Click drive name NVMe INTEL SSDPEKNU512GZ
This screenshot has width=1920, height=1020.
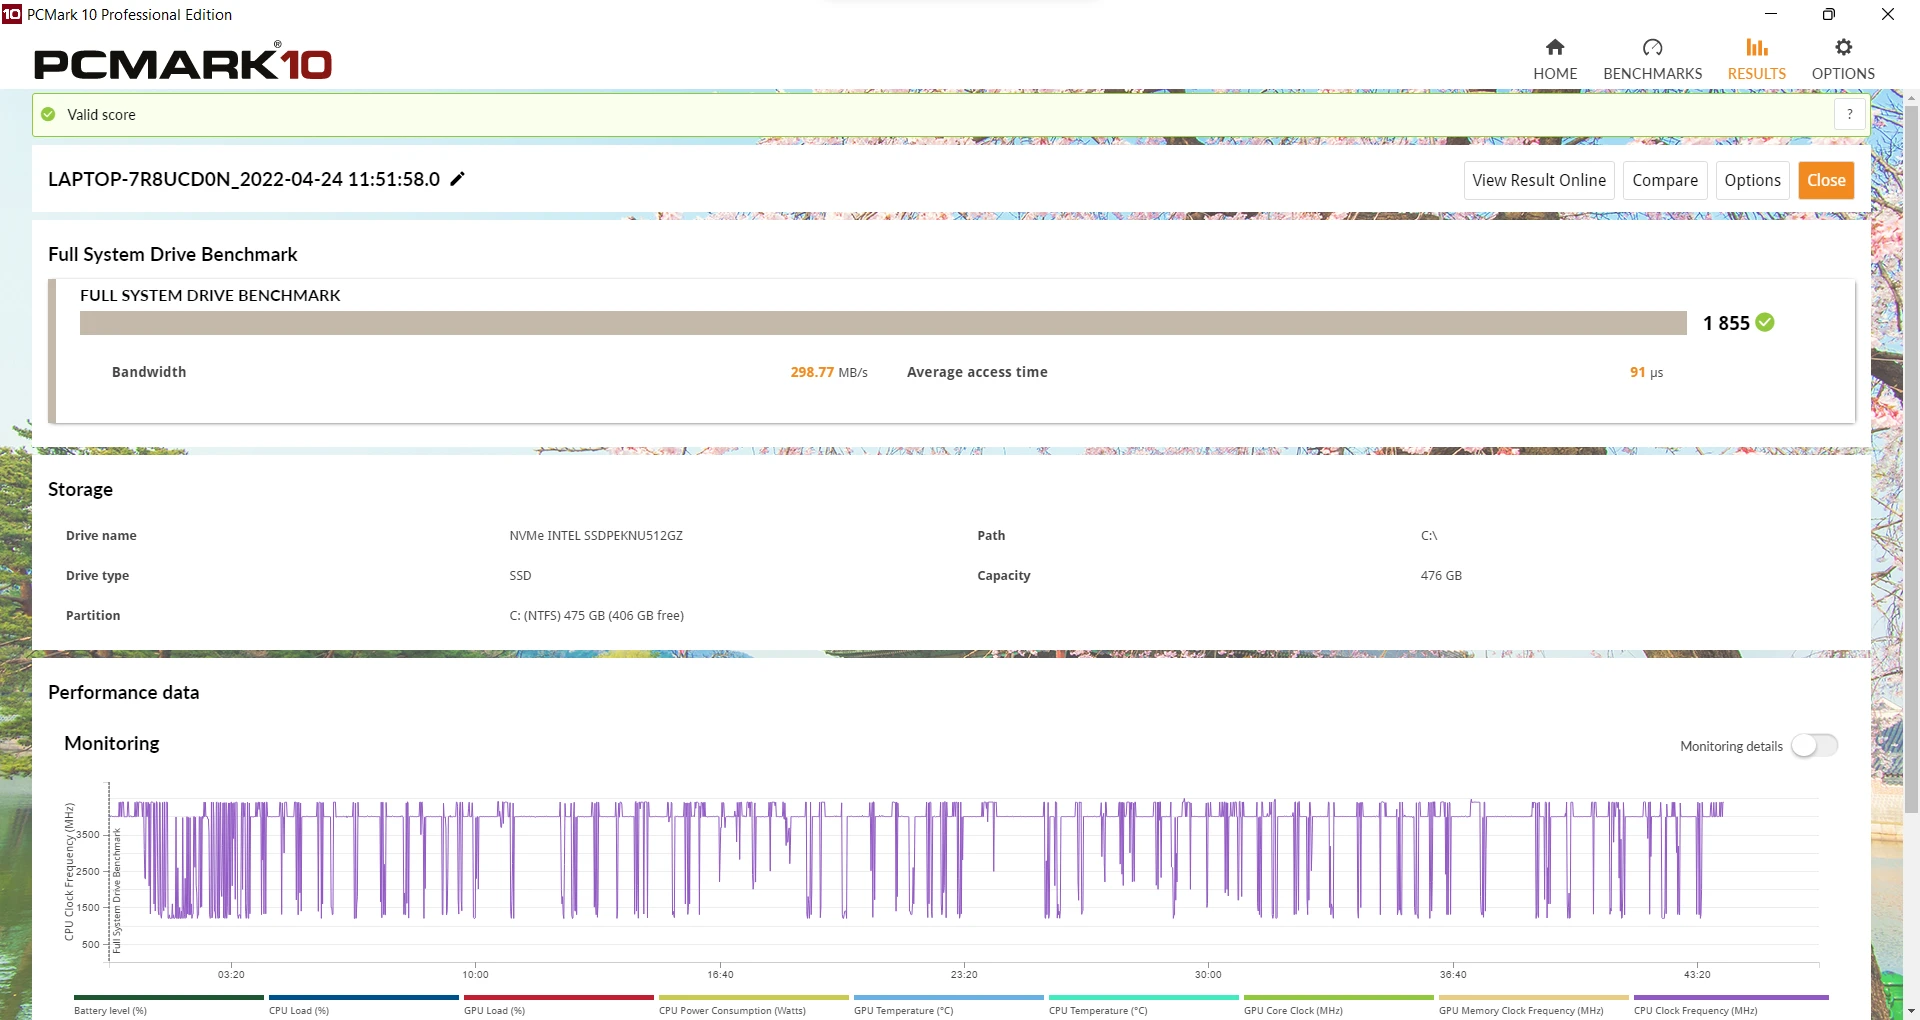[596, 536]
